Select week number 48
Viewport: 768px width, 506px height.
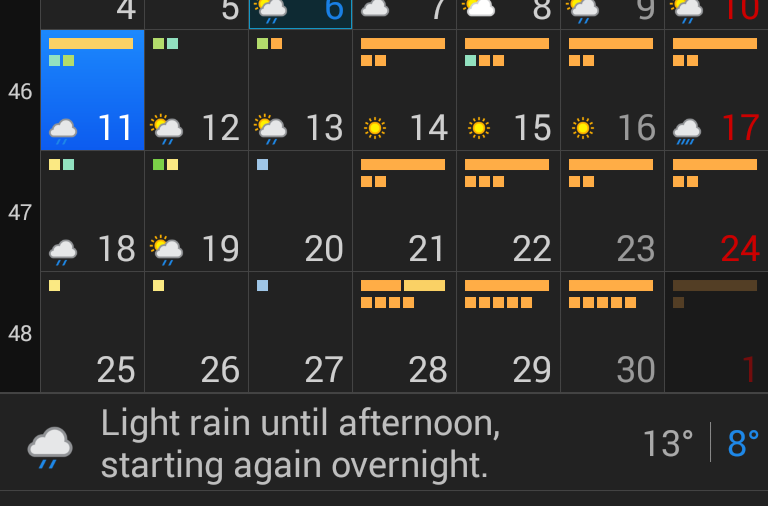20,334
